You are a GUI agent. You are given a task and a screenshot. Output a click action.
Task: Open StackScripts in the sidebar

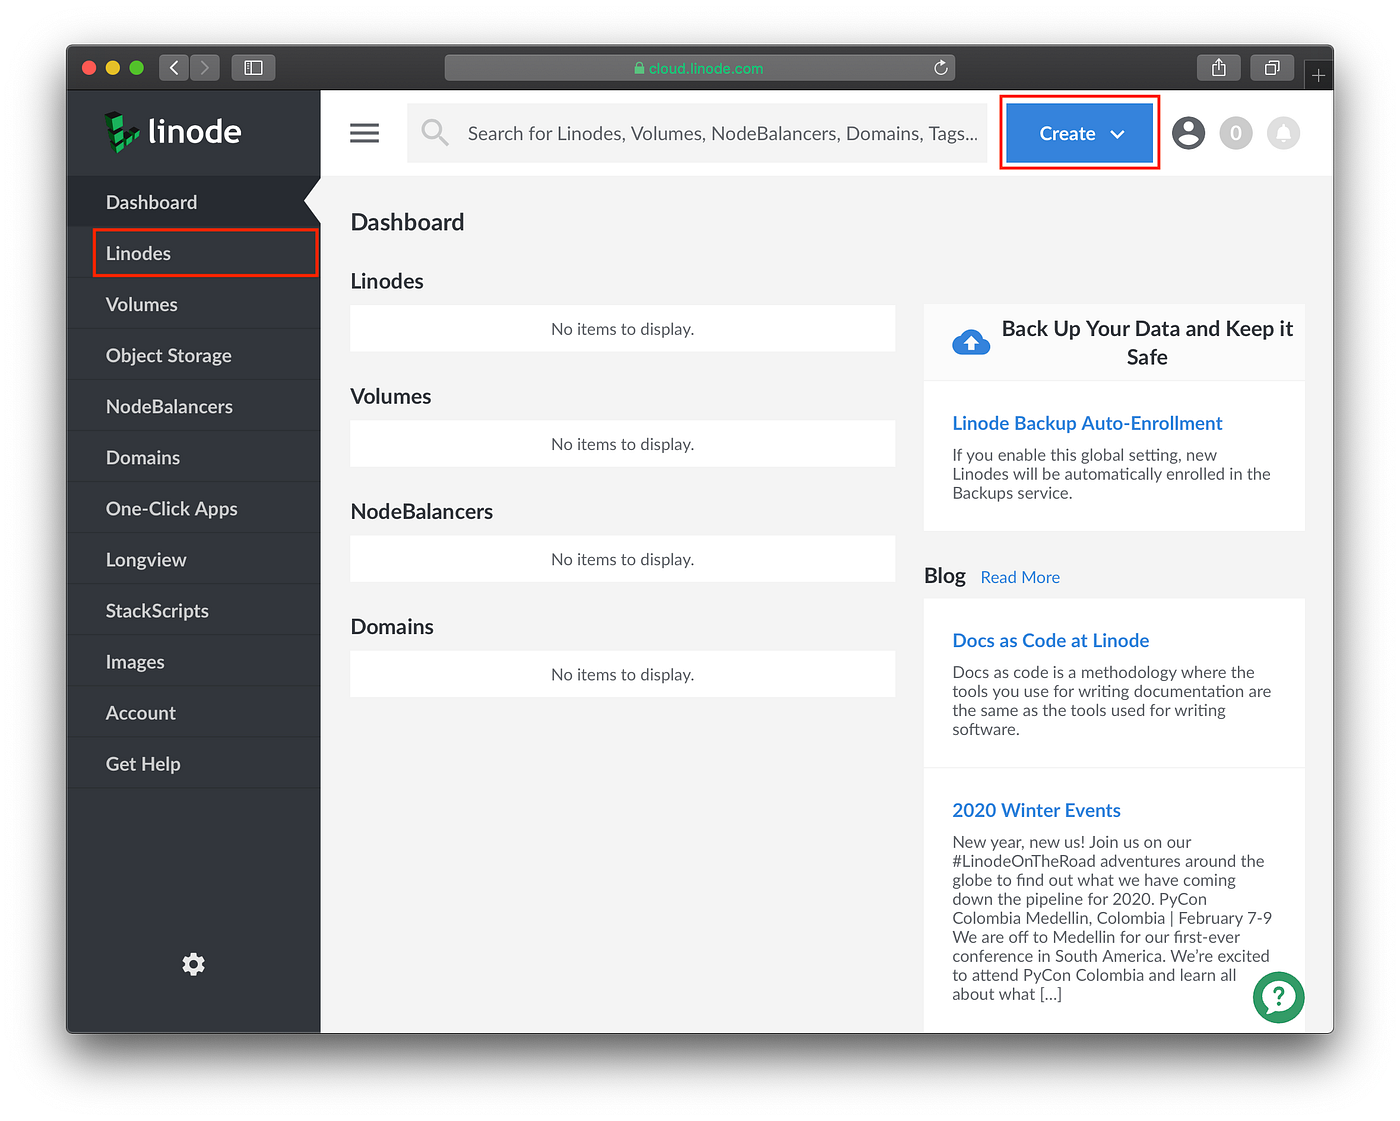194,610
